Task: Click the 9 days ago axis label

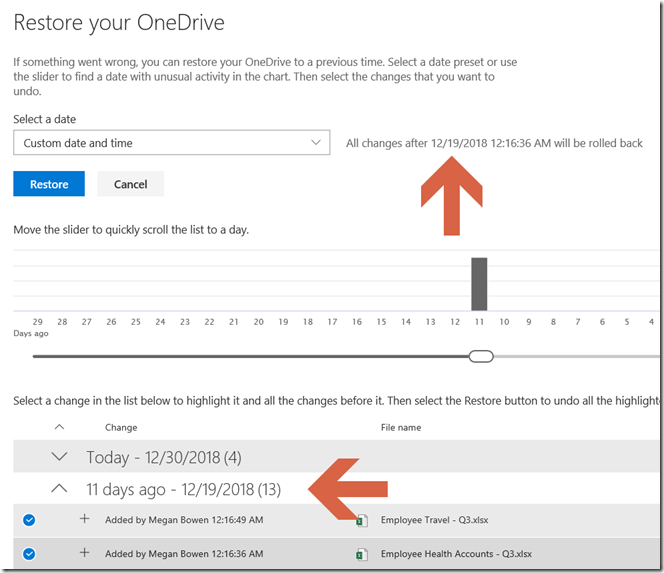Action: 528,322
